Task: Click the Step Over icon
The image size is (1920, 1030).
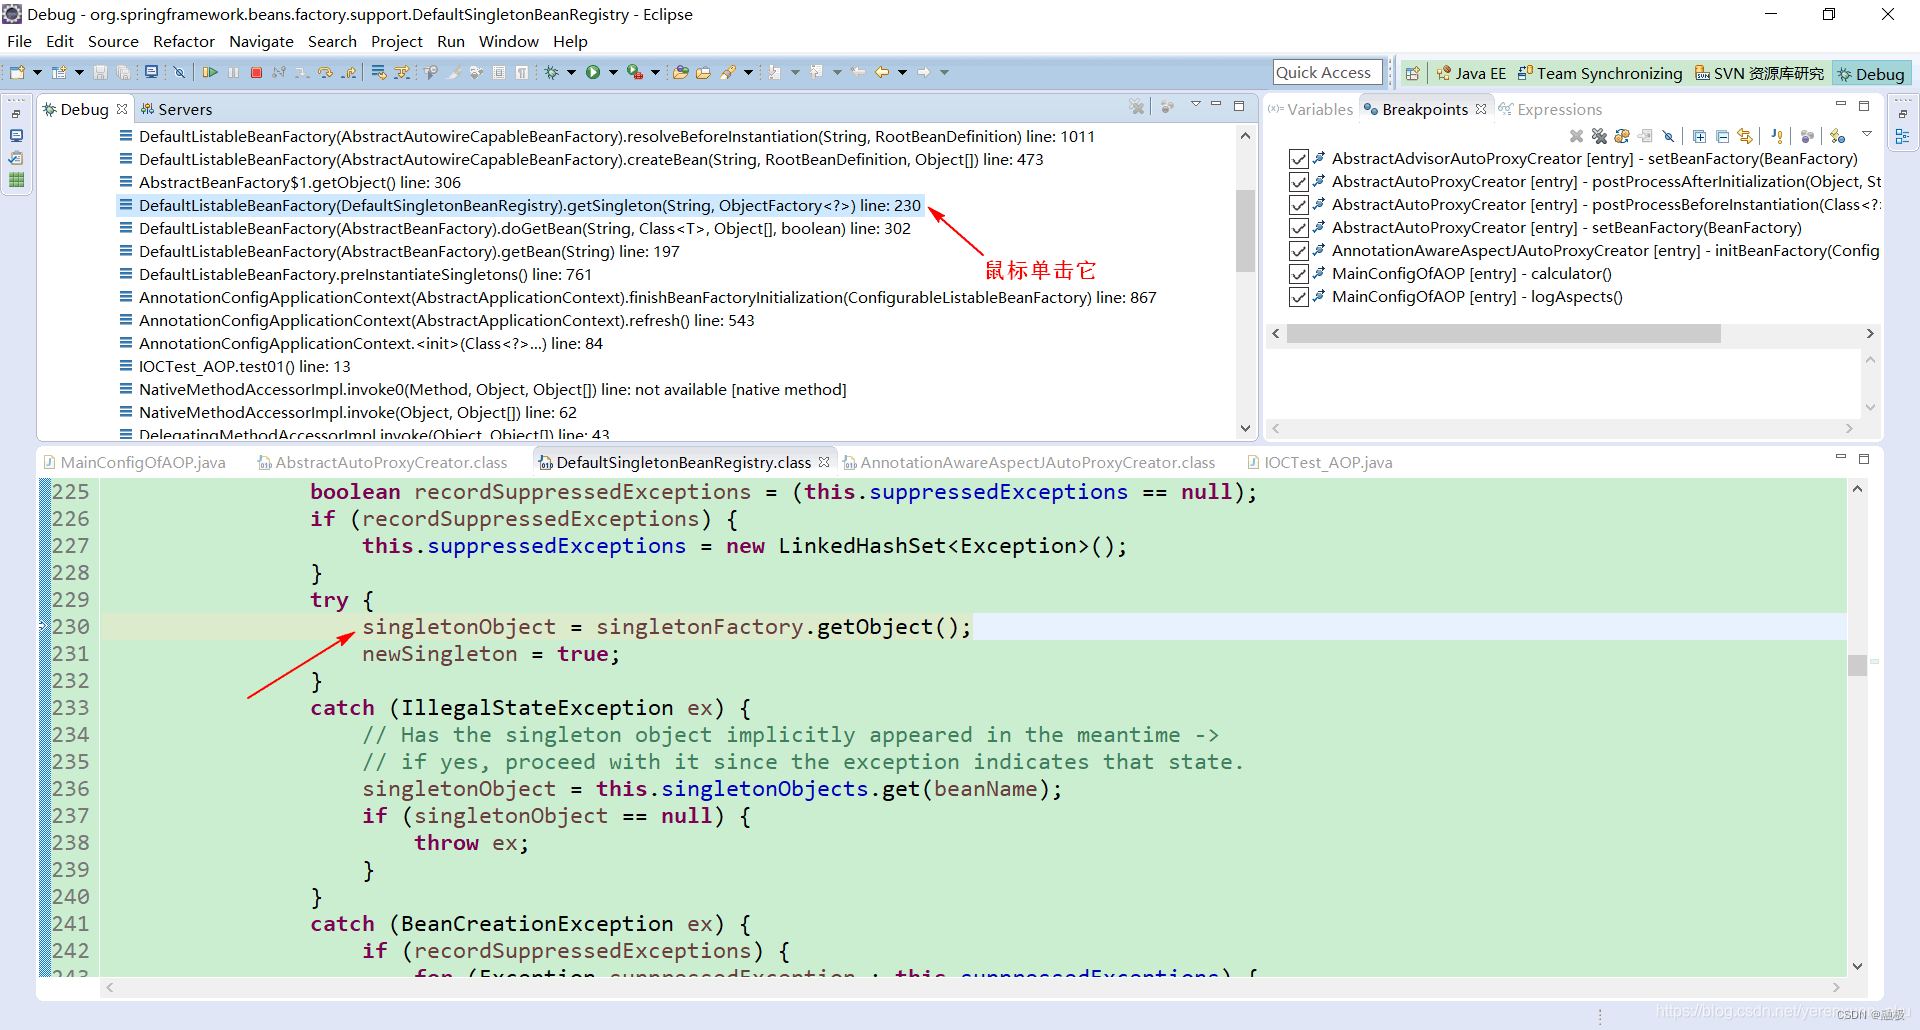Action: tap(325, 72)
